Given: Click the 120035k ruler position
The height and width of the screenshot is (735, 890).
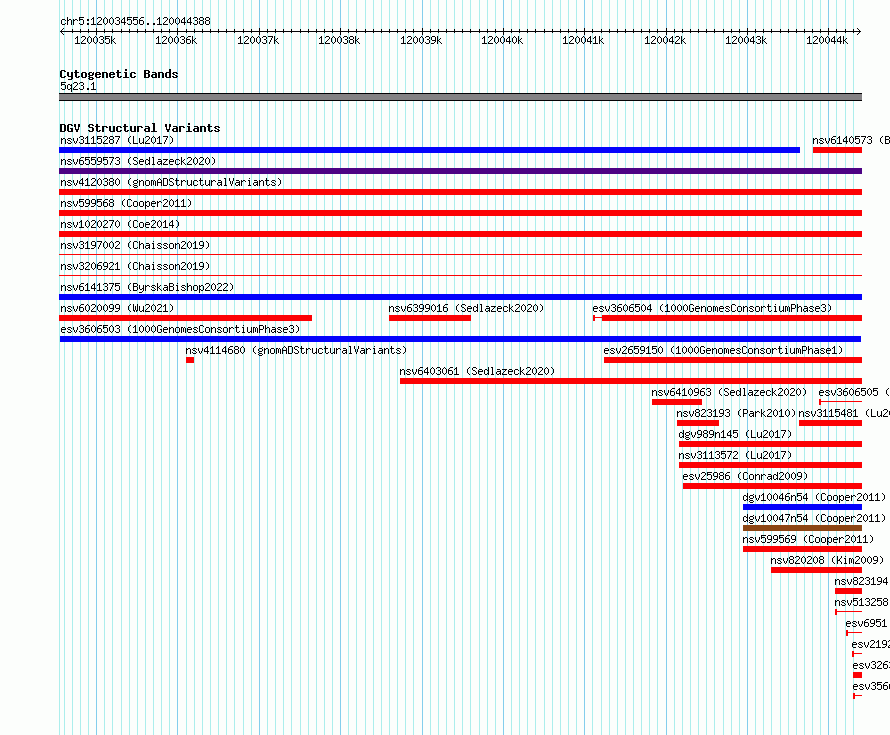Looking at the screenshot, I should click(x=95, y=40).
